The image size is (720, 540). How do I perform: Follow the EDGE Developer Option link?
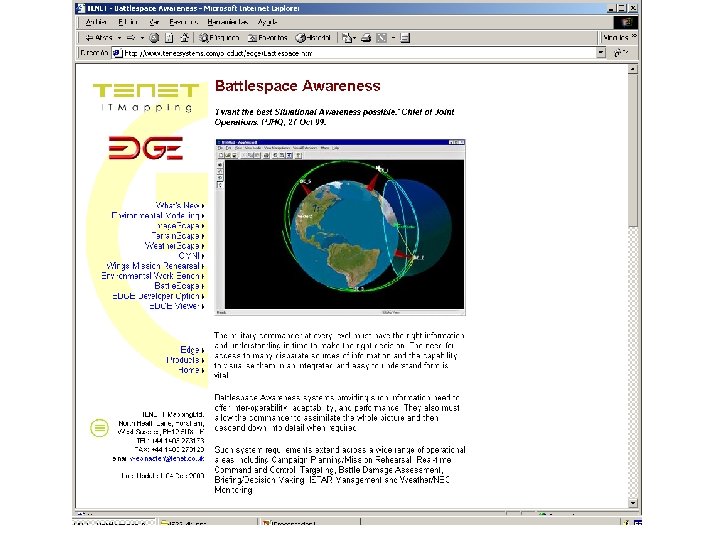[x=158, y=296]
